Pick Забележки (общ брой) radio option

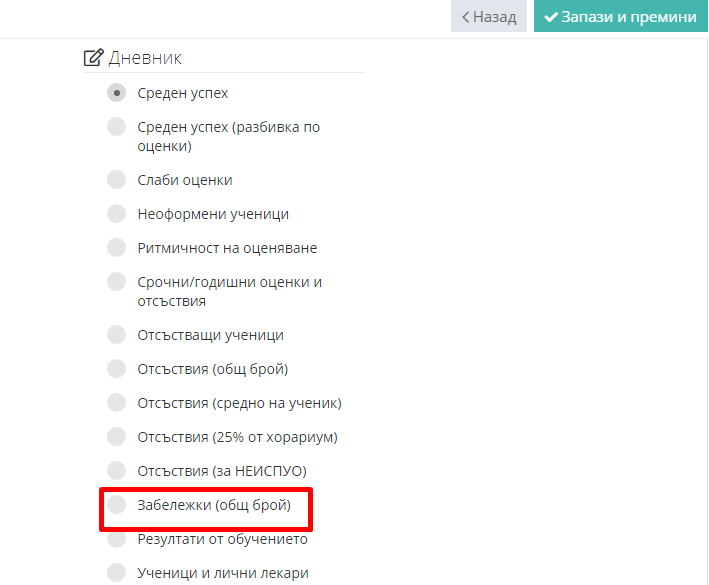click(x=116, y=505)
